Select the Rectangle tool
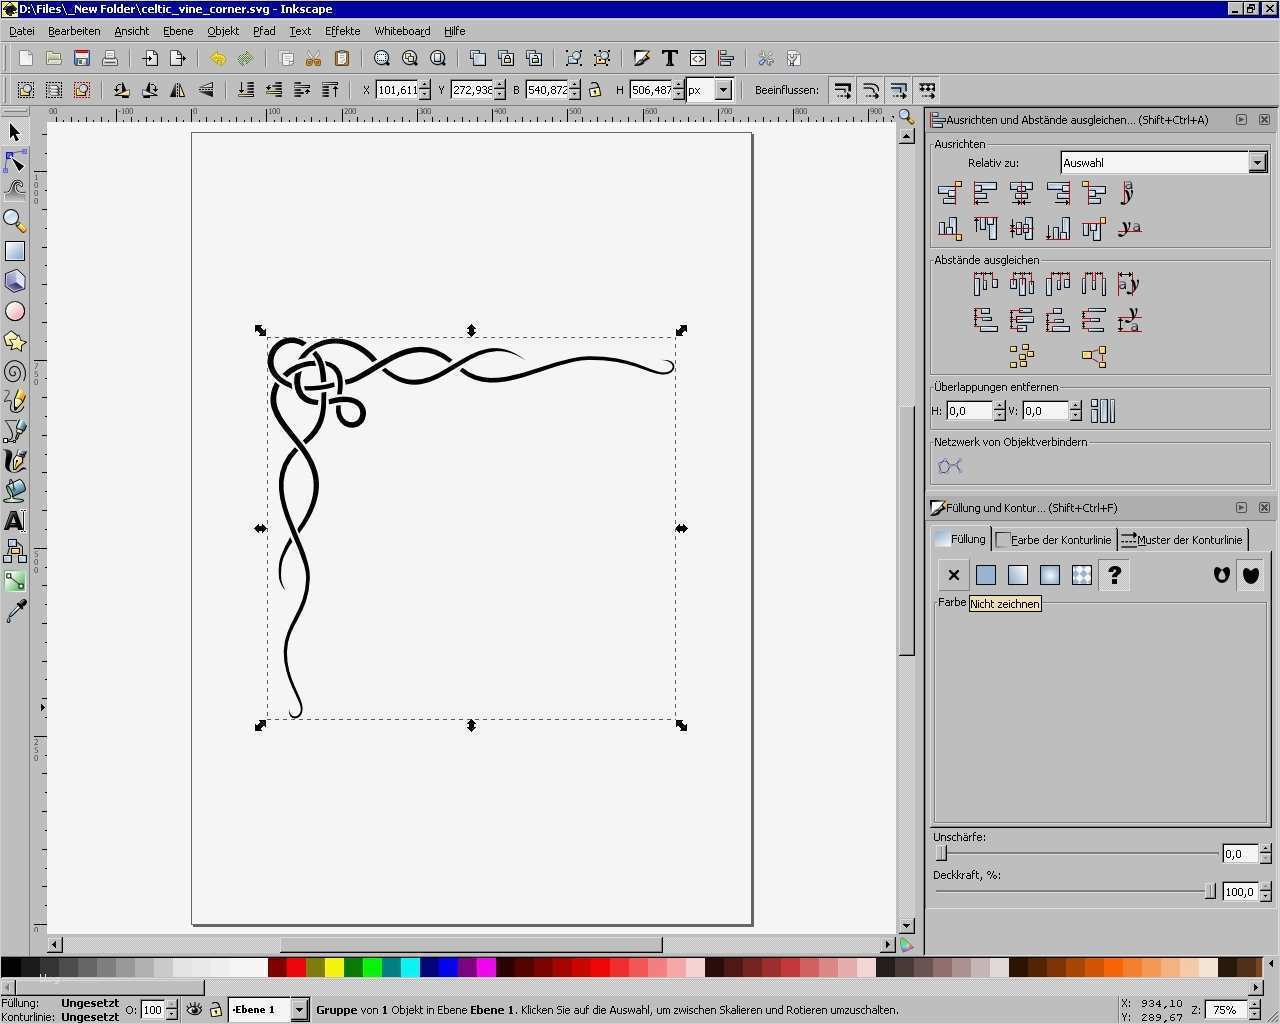The height and width of the screenshot is (1024, 1280). click(15, 251)
